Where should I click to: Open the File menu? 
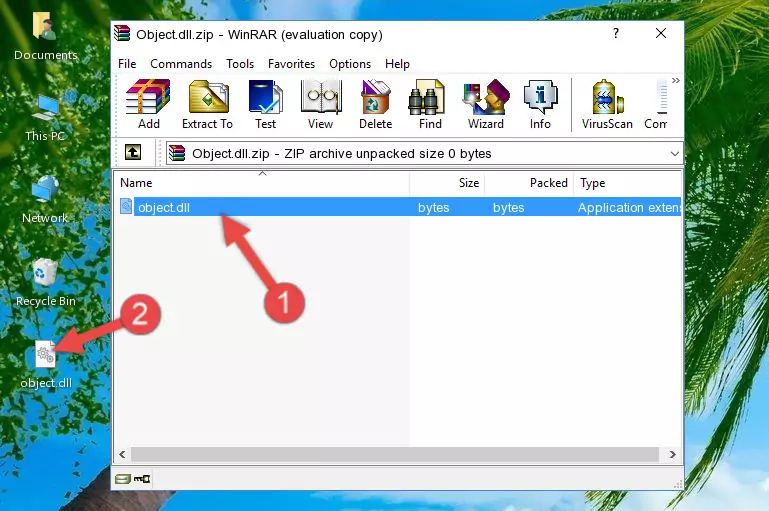pos(127,64)
